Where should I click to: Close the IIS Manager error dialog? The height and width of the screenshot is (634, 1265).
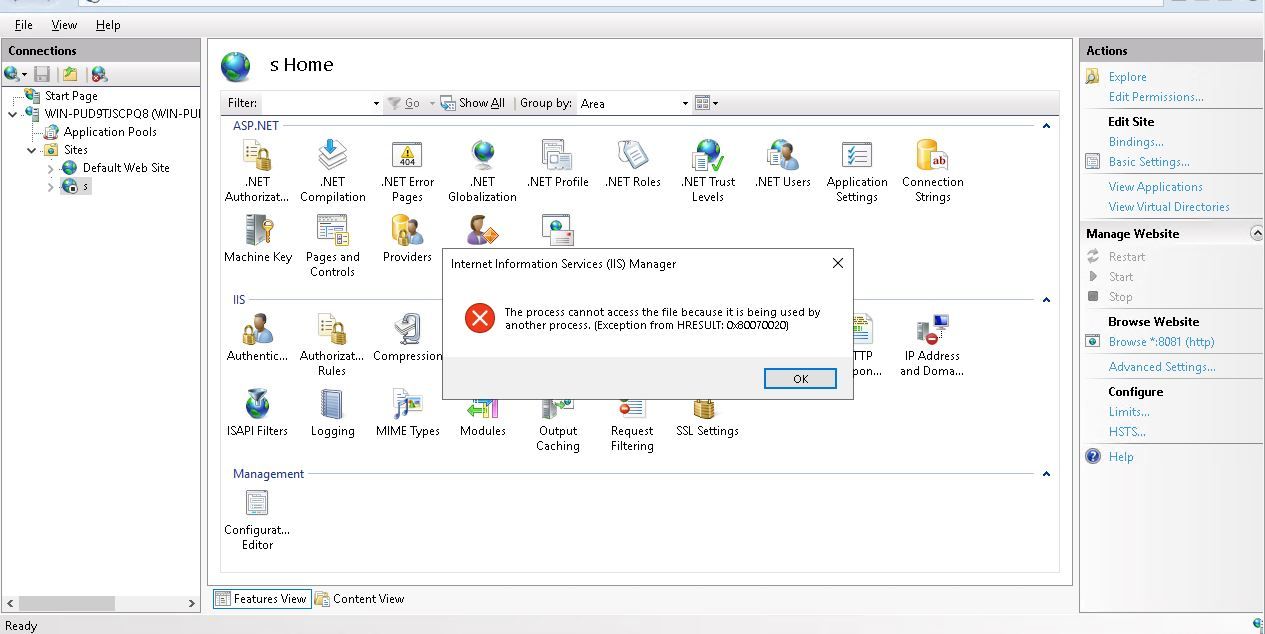click(837, 263)
